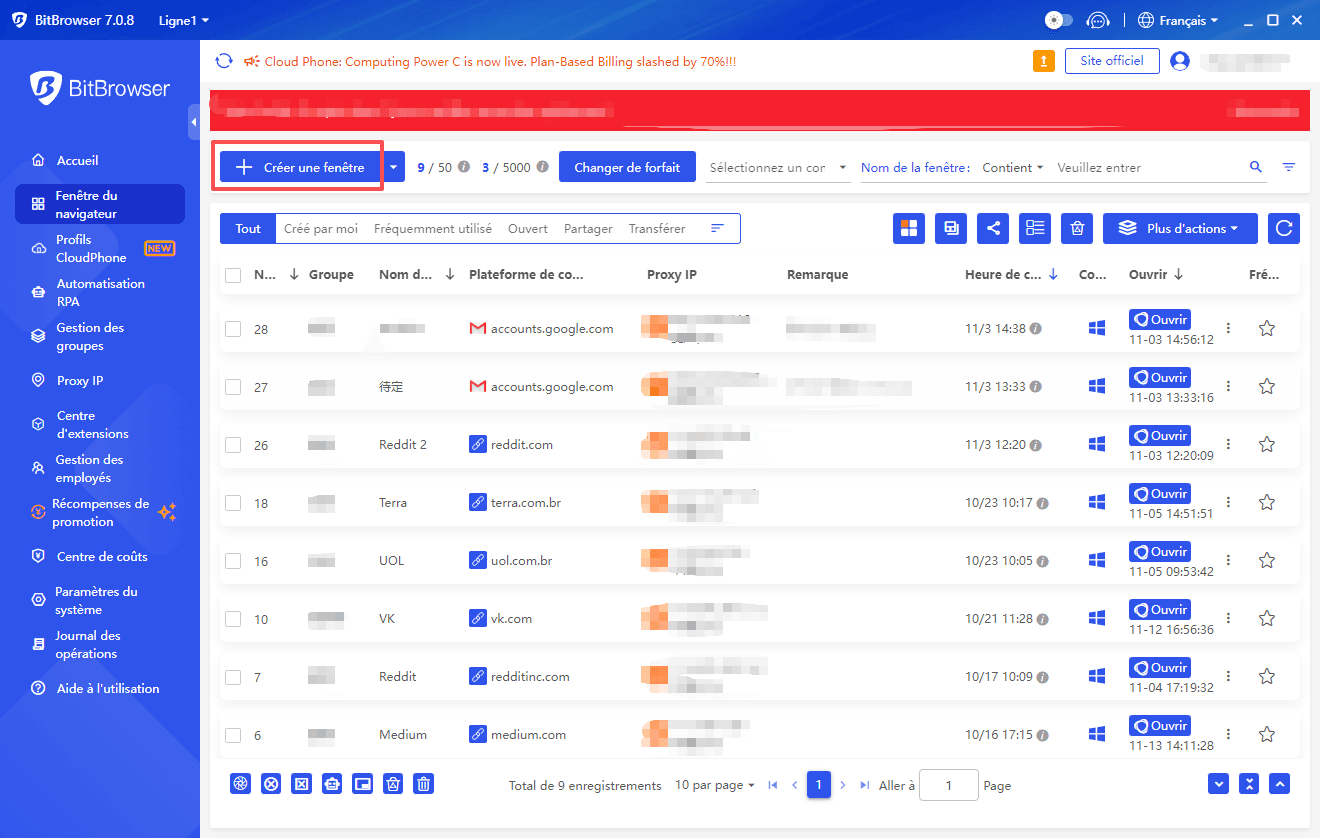This screenshot has width=1320, height=838.
Task: Select the grid layout view icon
Action: [909, 228]
